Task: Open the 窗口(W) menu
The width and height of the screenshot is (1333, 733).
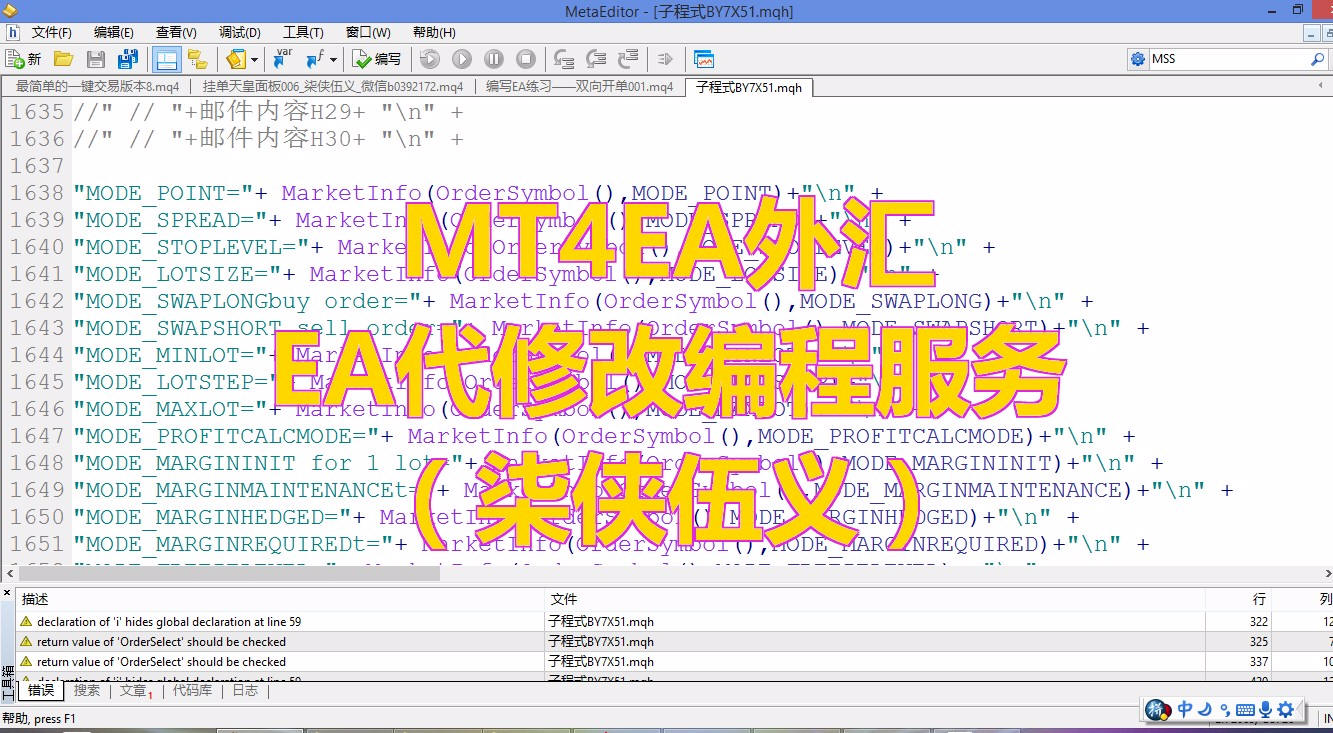Action: pyautogui.click(x=368, y=33)
